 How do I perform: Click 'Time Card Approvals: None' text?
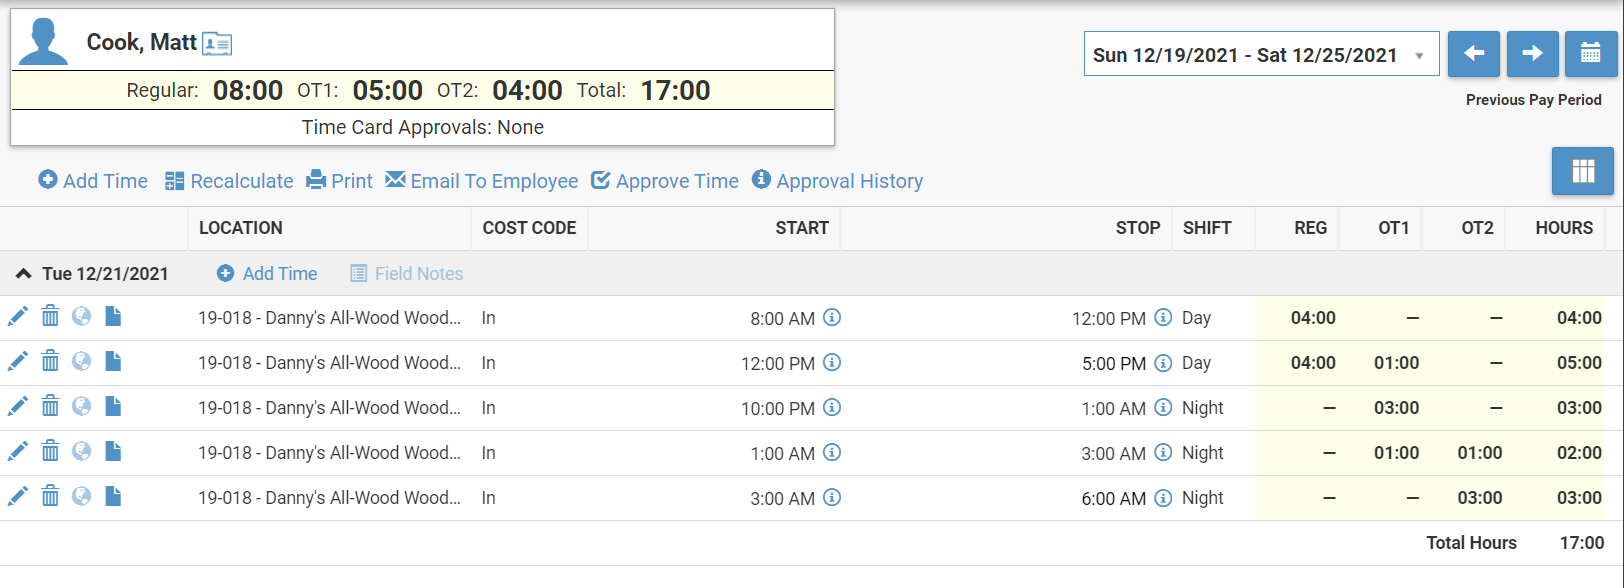423,127
